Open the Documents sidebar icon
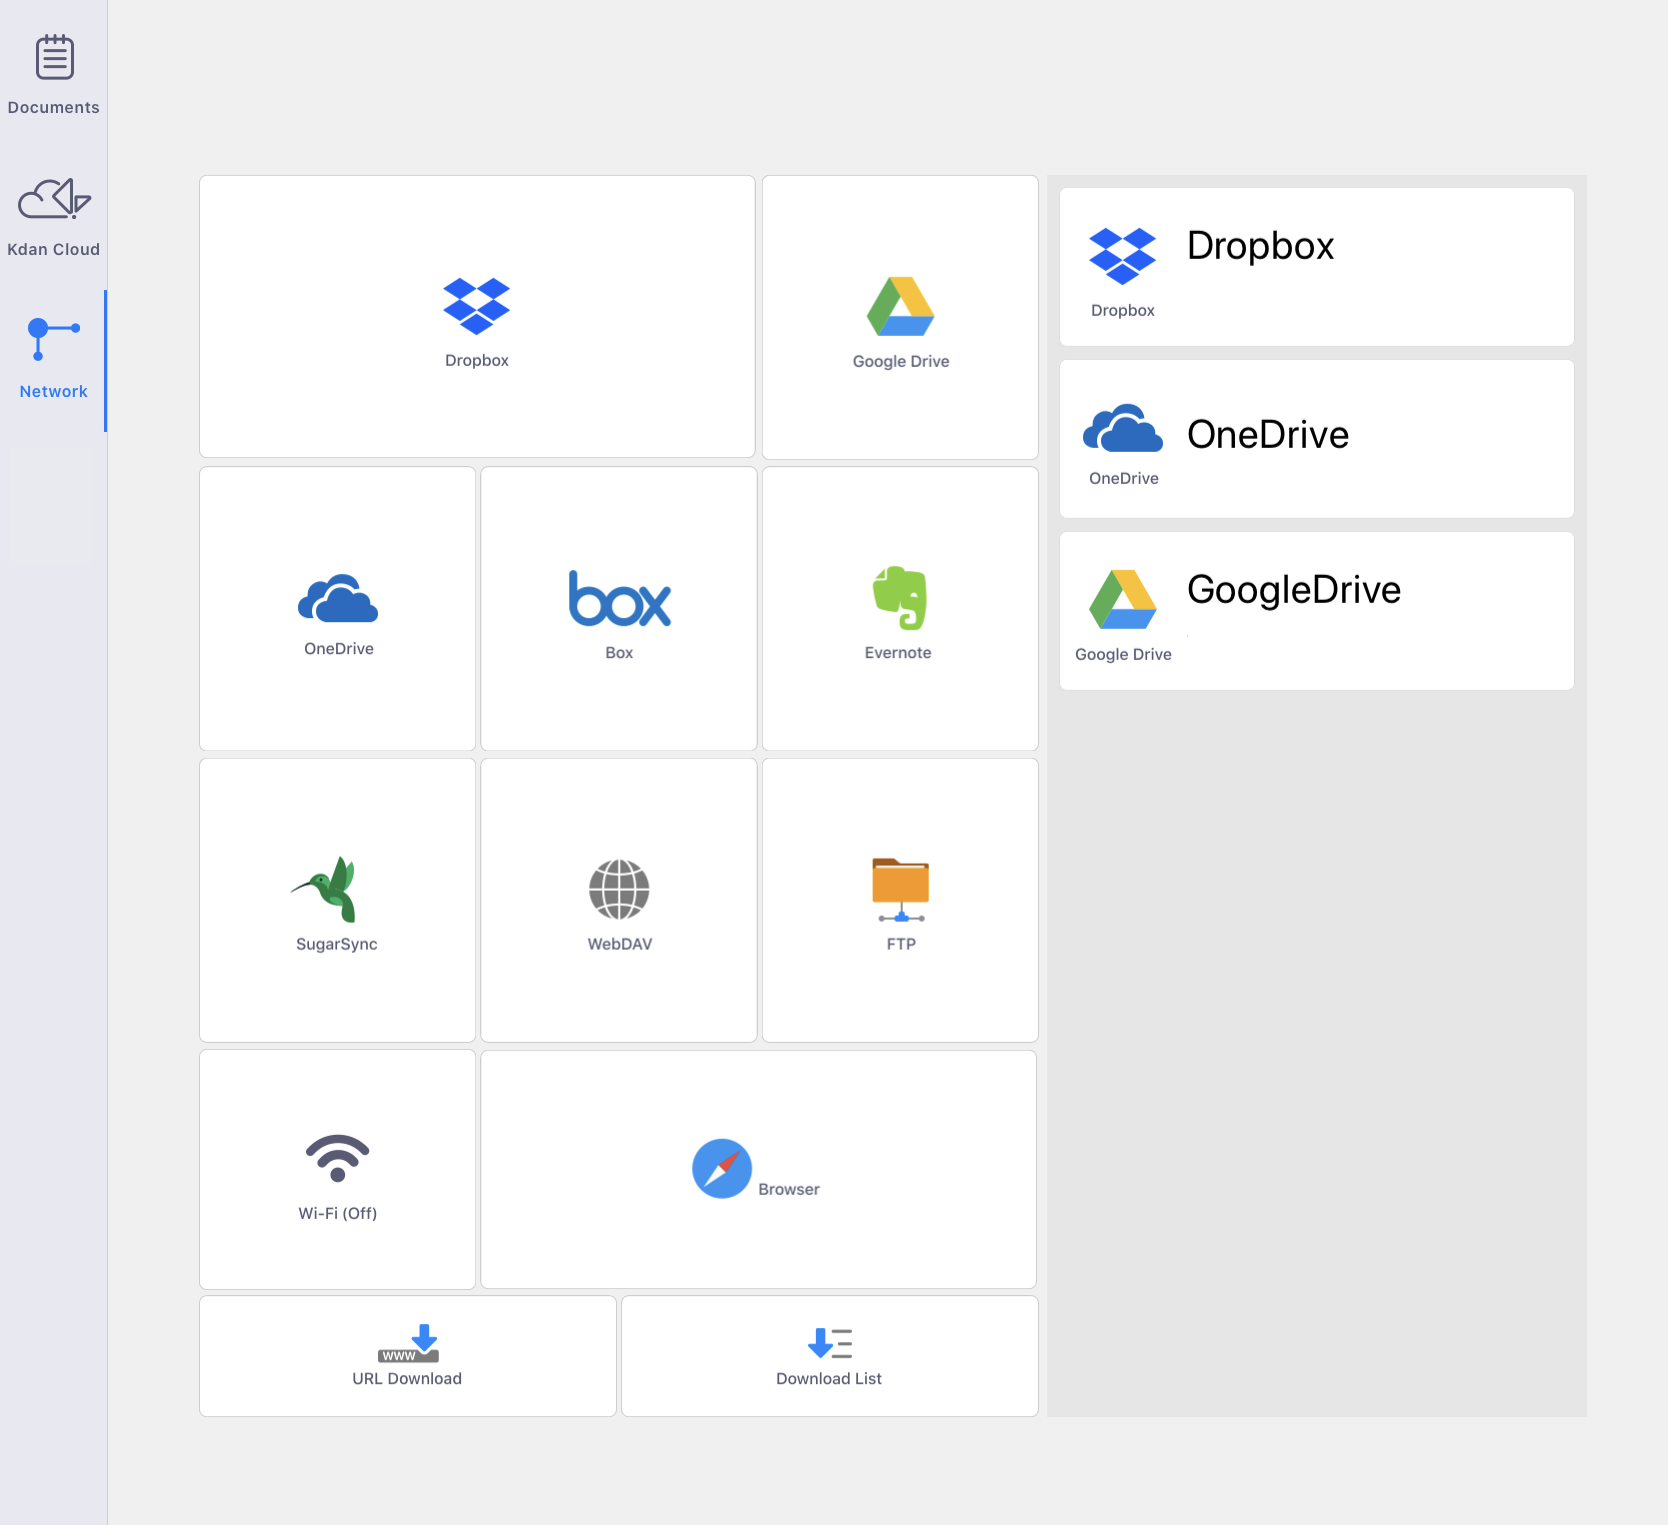This screenshot has height=1525, width=1668. (x=55, y=57)
